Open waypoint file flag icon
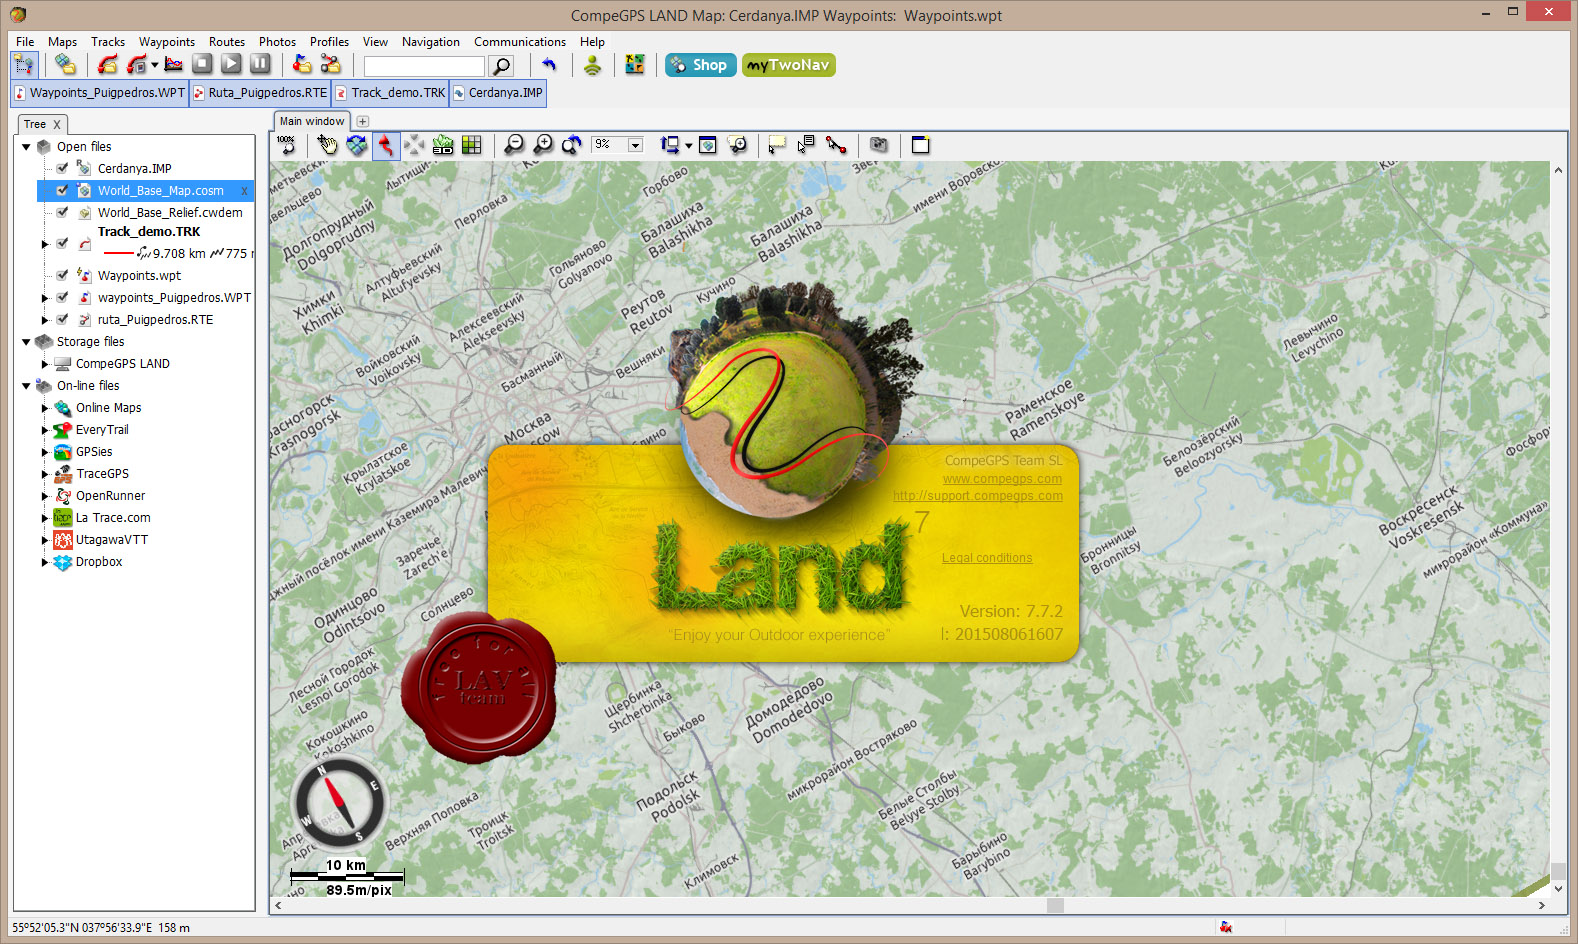1578x944 pixels. [302, 65]
